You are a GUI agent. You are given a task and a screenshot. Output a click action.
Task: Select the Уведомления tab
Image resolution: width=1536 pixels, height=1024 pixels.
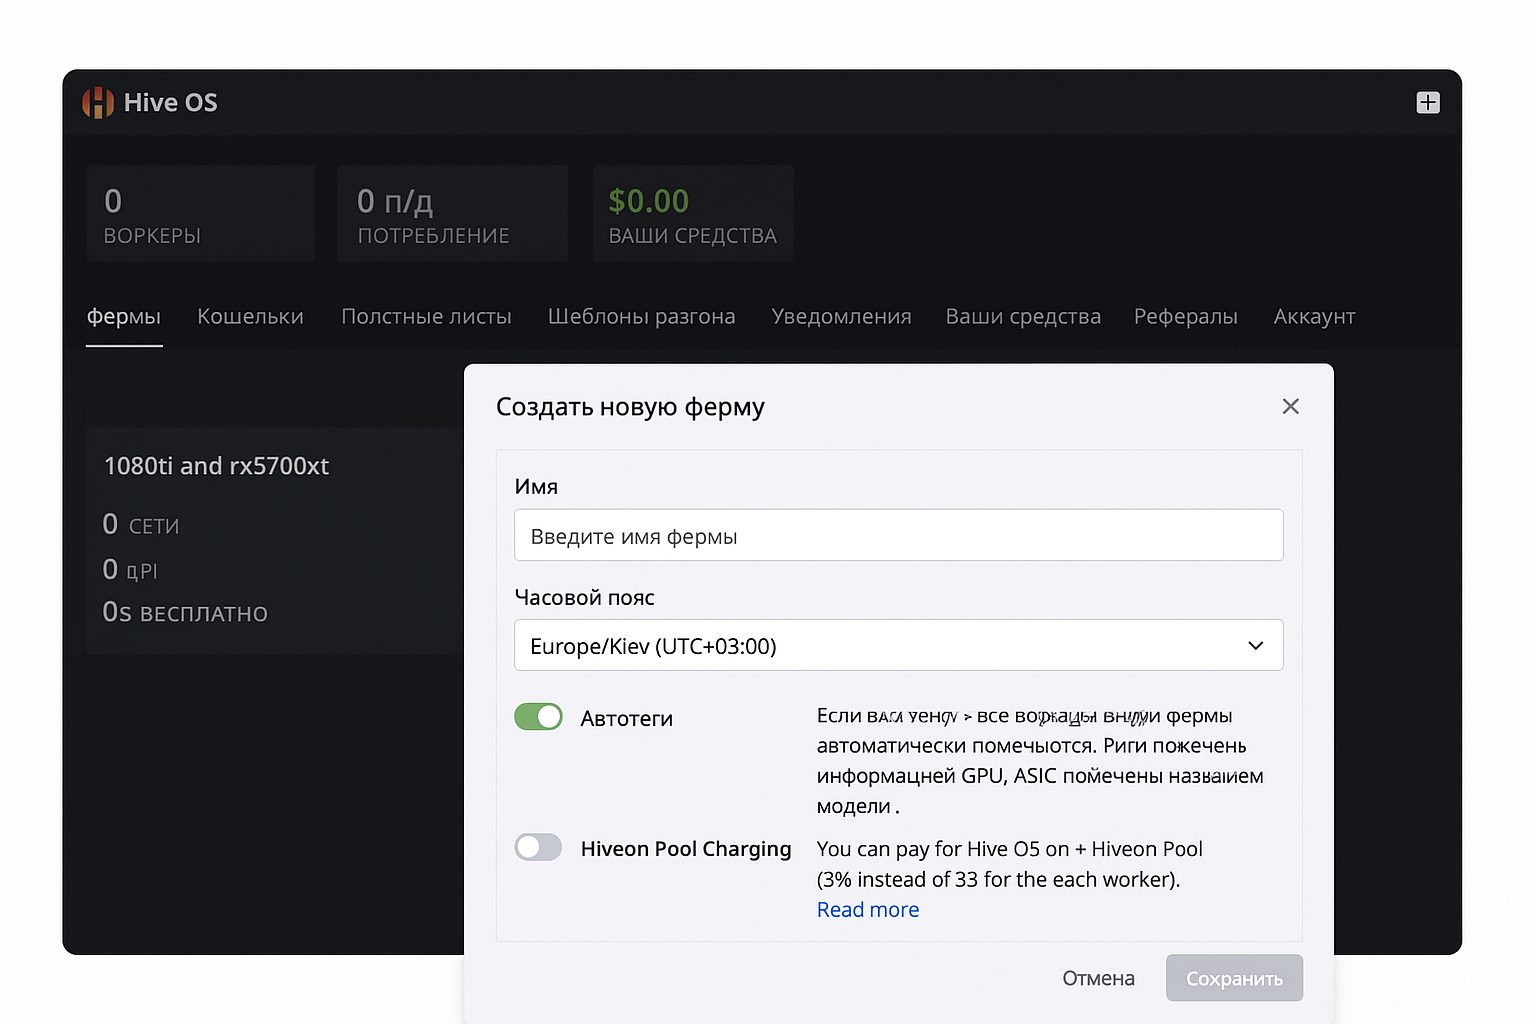pos(841,316)
